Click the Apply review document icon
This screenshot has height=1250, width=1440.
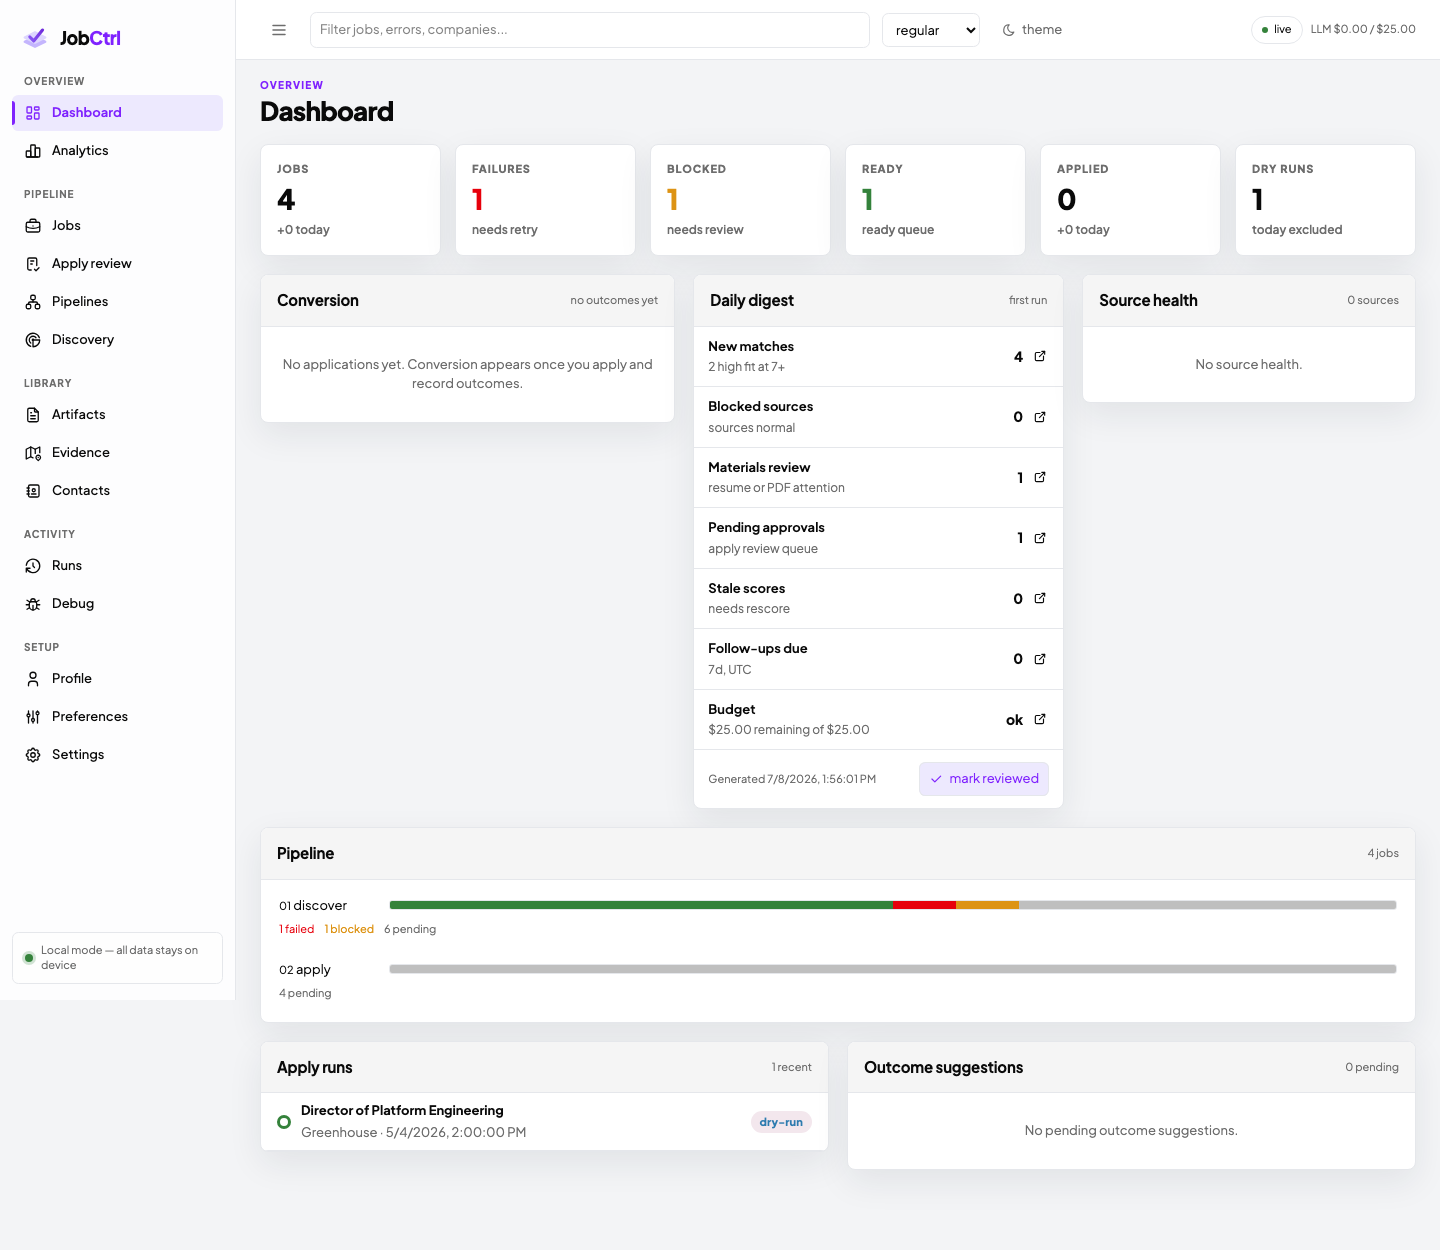click(33, 264)
